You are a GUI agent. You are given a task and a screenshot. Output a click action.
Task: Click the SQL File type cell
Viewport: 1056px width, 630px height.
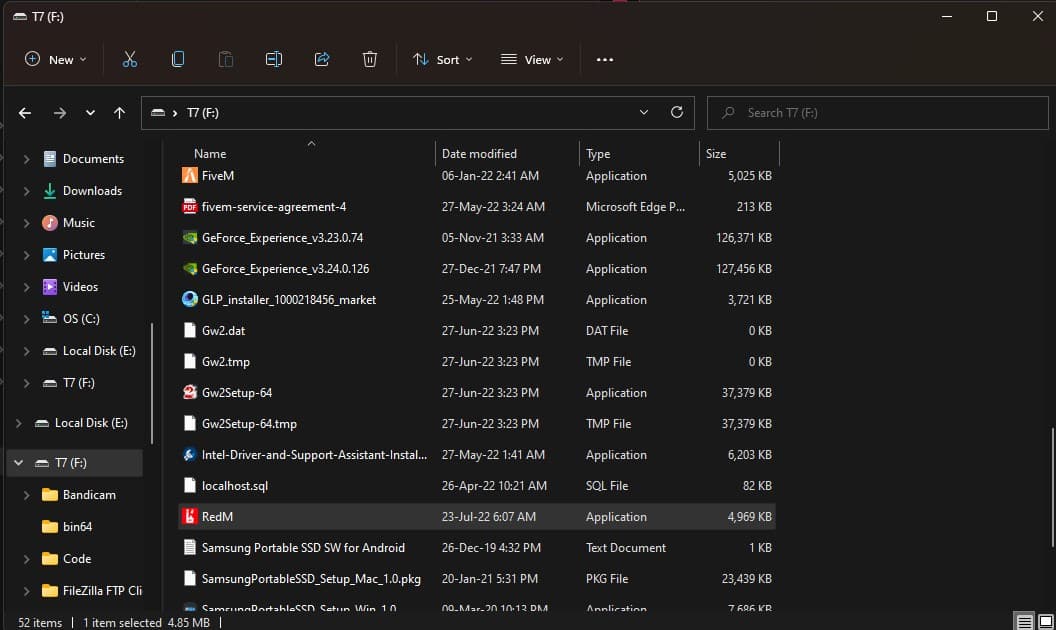pos(607,486)
